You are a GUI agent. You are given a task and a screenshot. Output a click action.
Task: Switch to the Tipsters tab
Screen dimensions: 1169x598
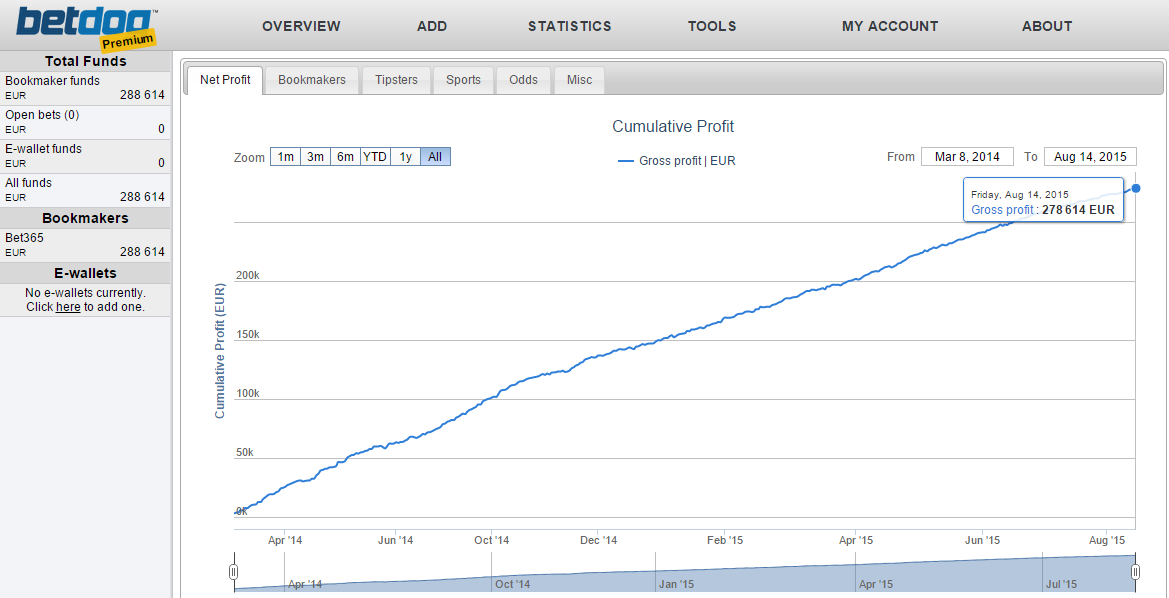(x=396, y=80)
